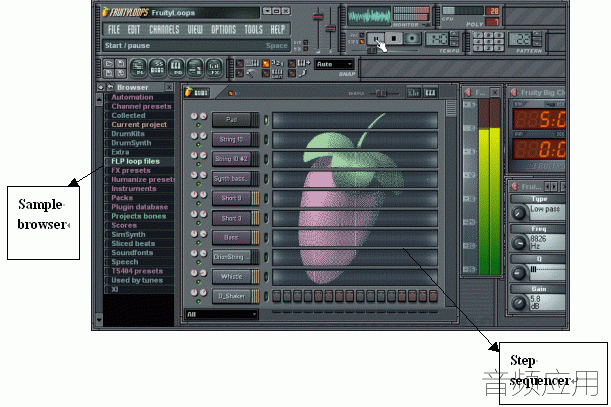Select the Synth bass channel button

pyautogui.click(x=231, y=179)
